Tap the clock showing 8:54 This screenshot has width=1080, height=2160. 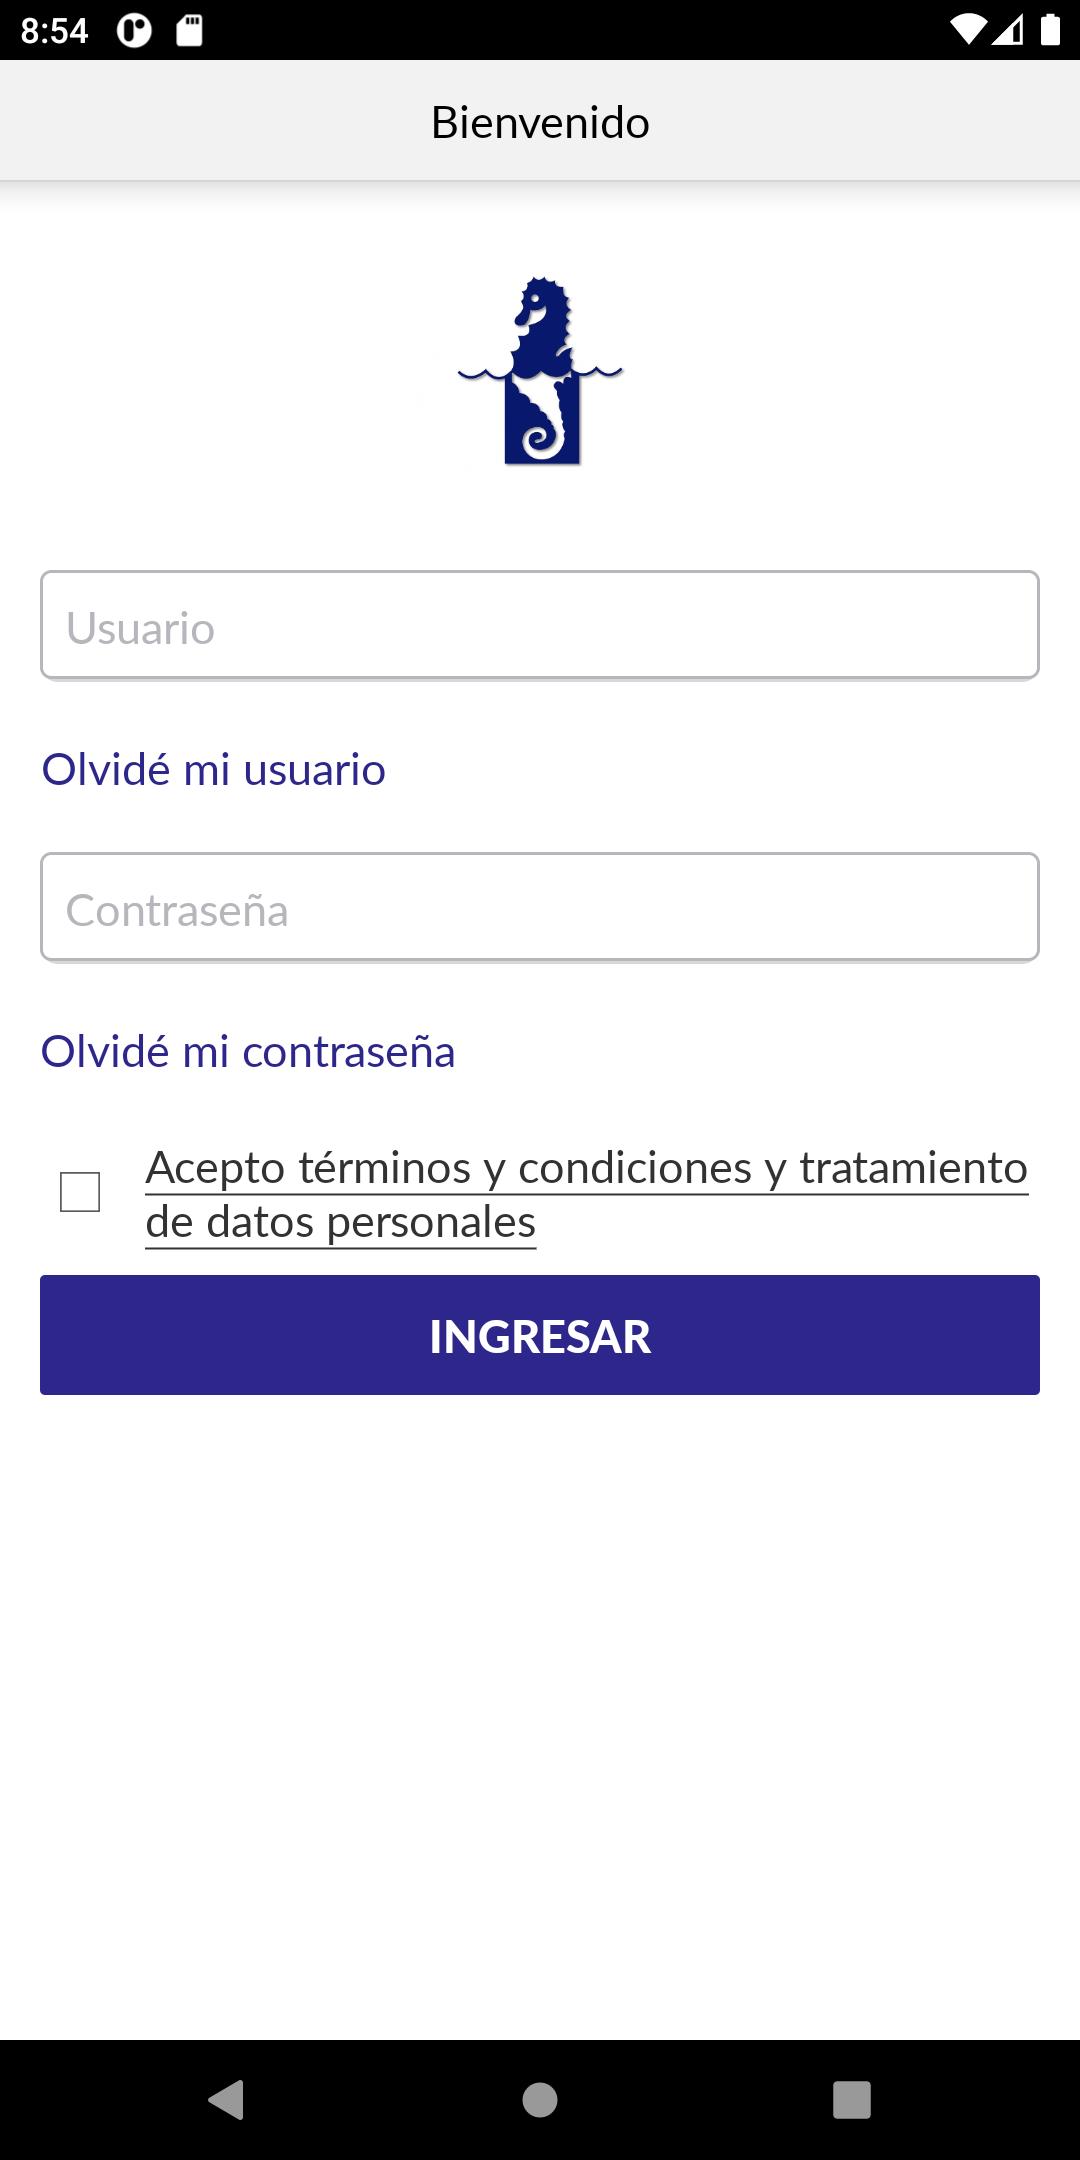(54, 31)
